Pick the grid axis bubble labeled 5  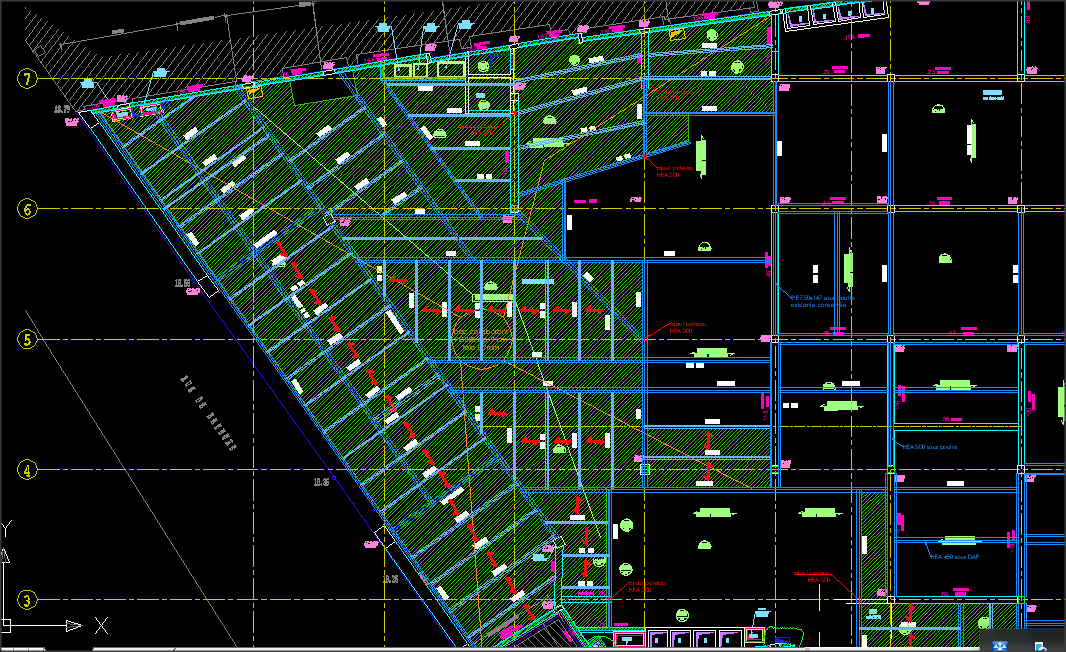coord(28,340)
